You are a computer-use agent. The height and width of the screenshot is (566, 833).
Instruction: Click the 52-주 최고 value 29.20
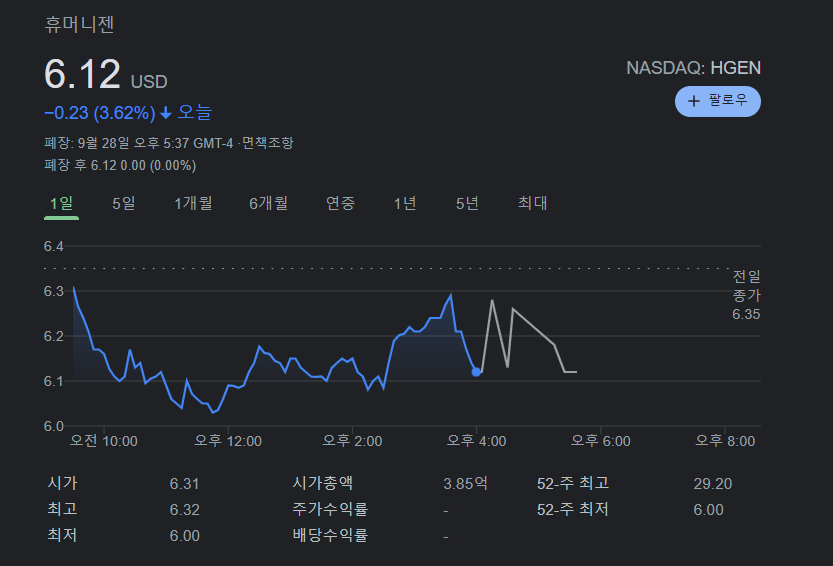pos(712,484)
